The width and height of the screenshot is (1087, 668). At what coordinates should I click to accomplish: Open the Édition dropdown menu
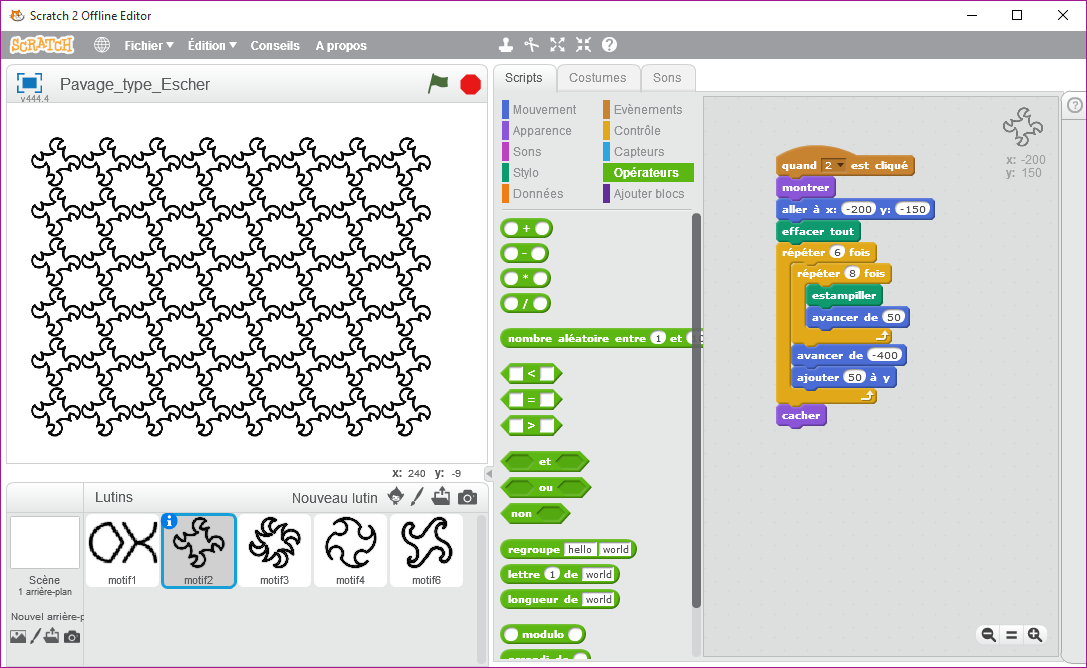(212, 45)
